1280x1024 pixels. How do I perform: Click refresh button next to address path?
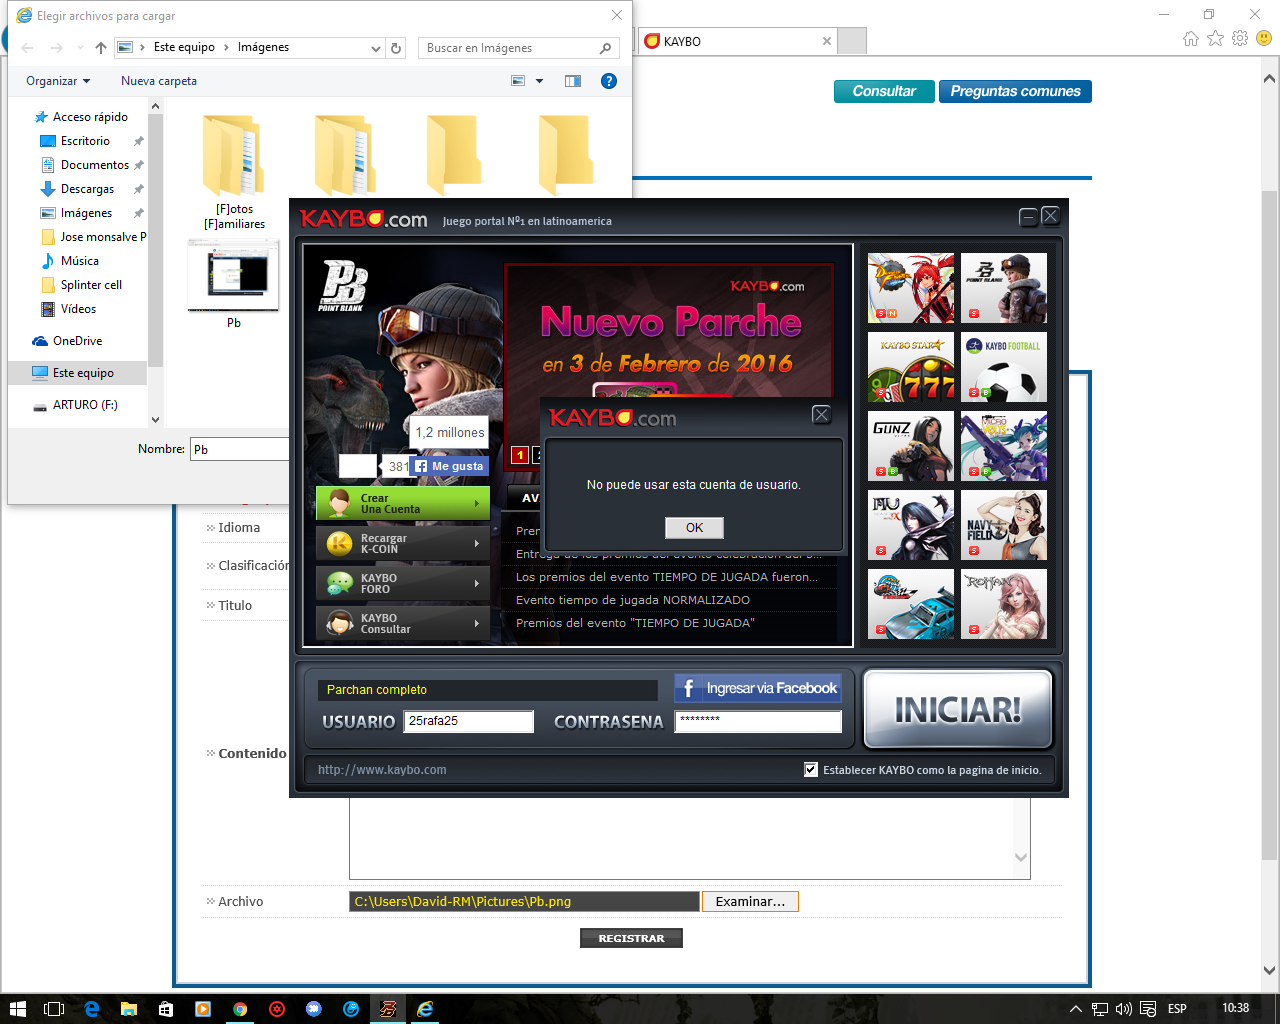click(396, 48)
